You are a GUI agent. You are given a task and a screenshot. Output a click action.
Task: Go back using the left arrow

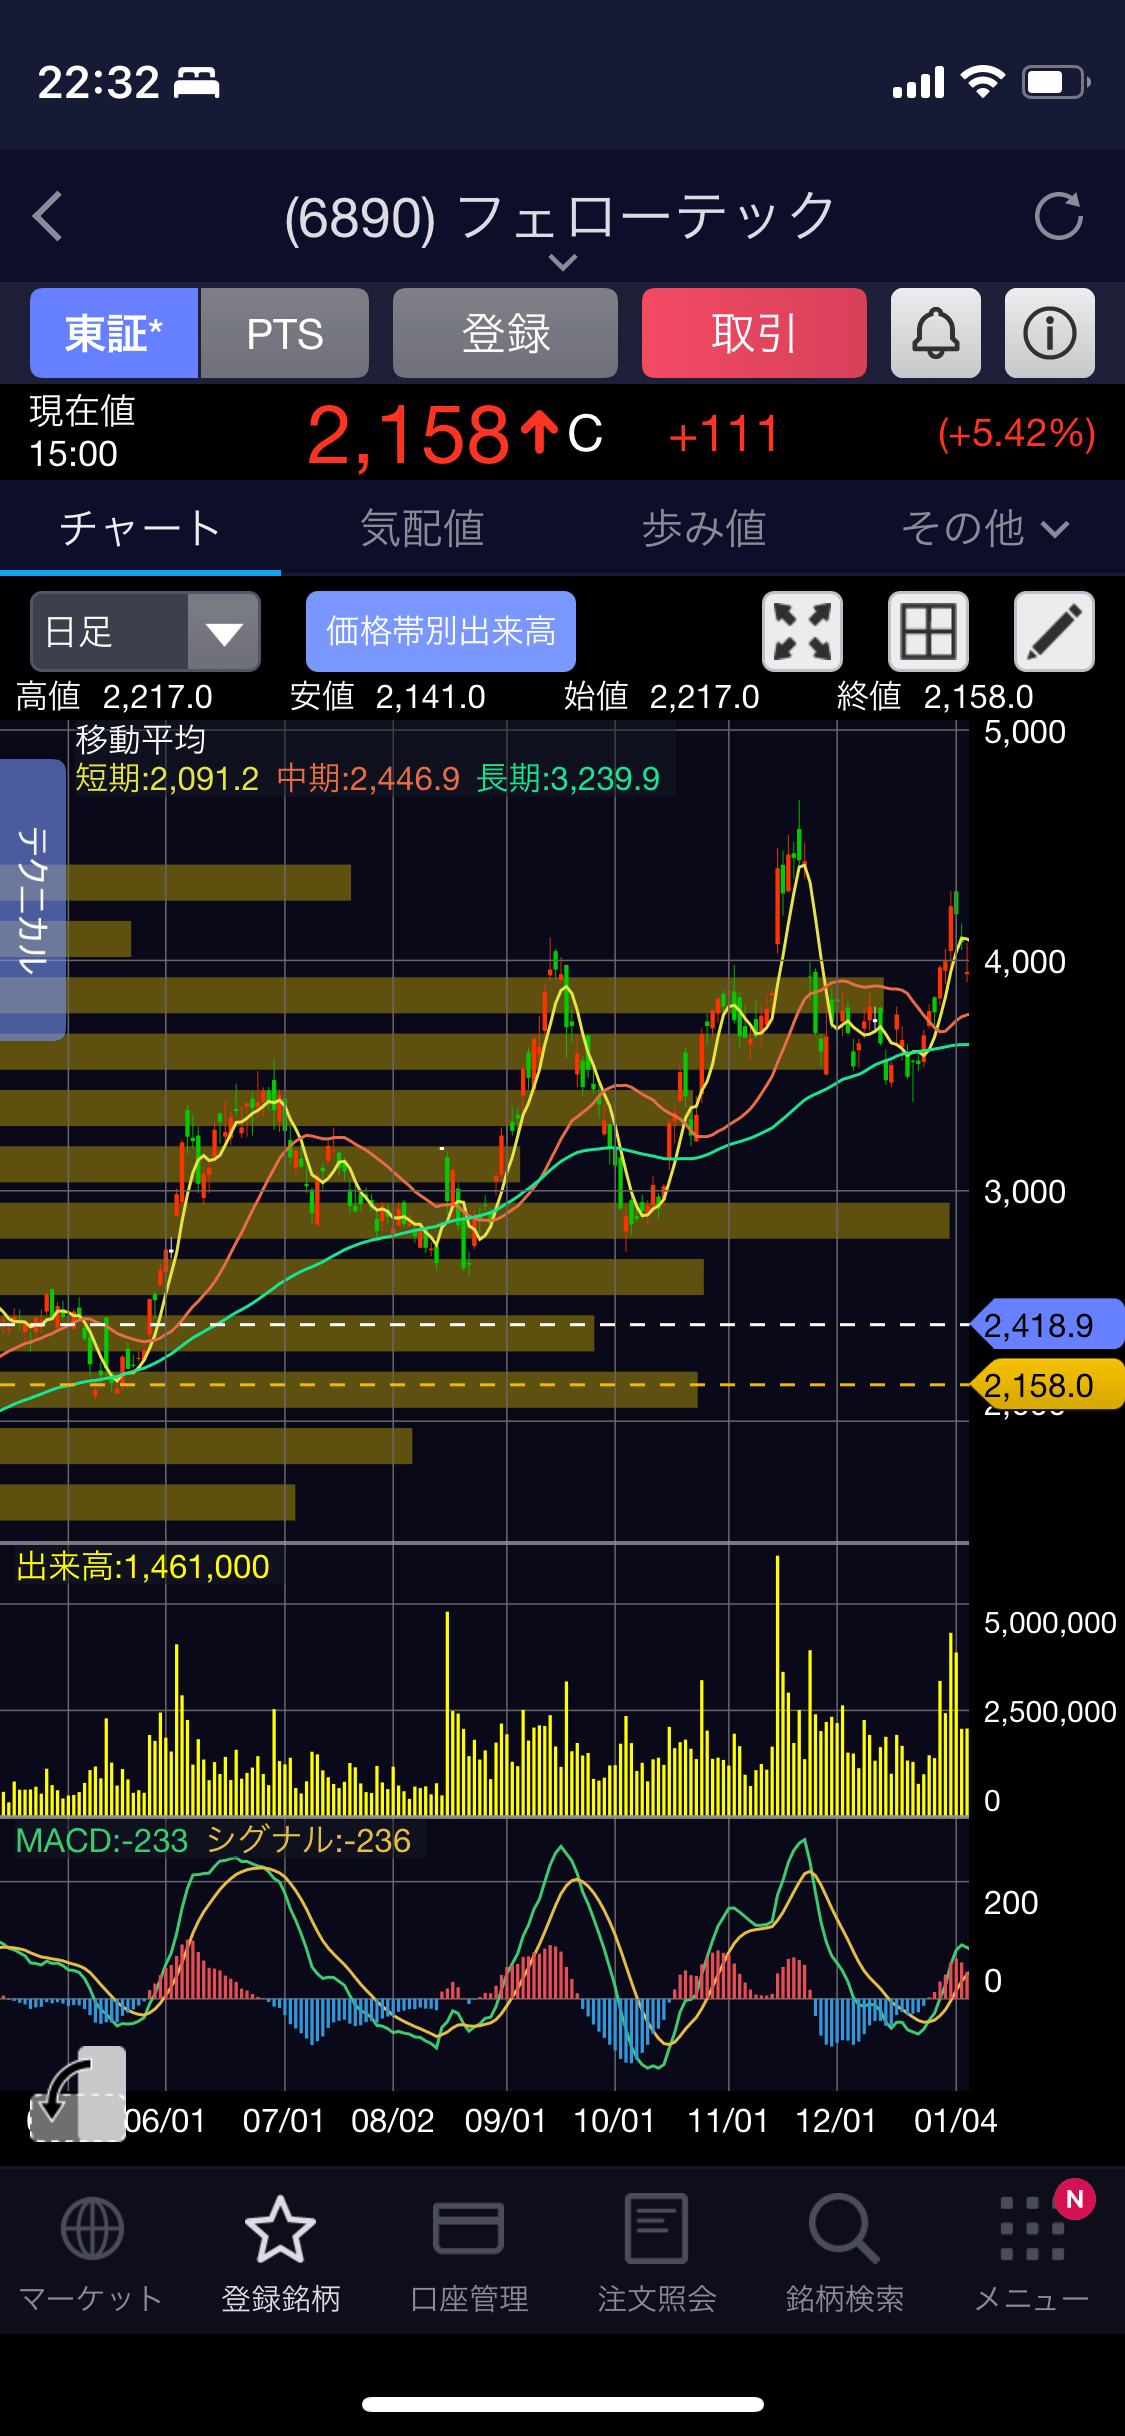pyautogui.click(x=48, y=216)
